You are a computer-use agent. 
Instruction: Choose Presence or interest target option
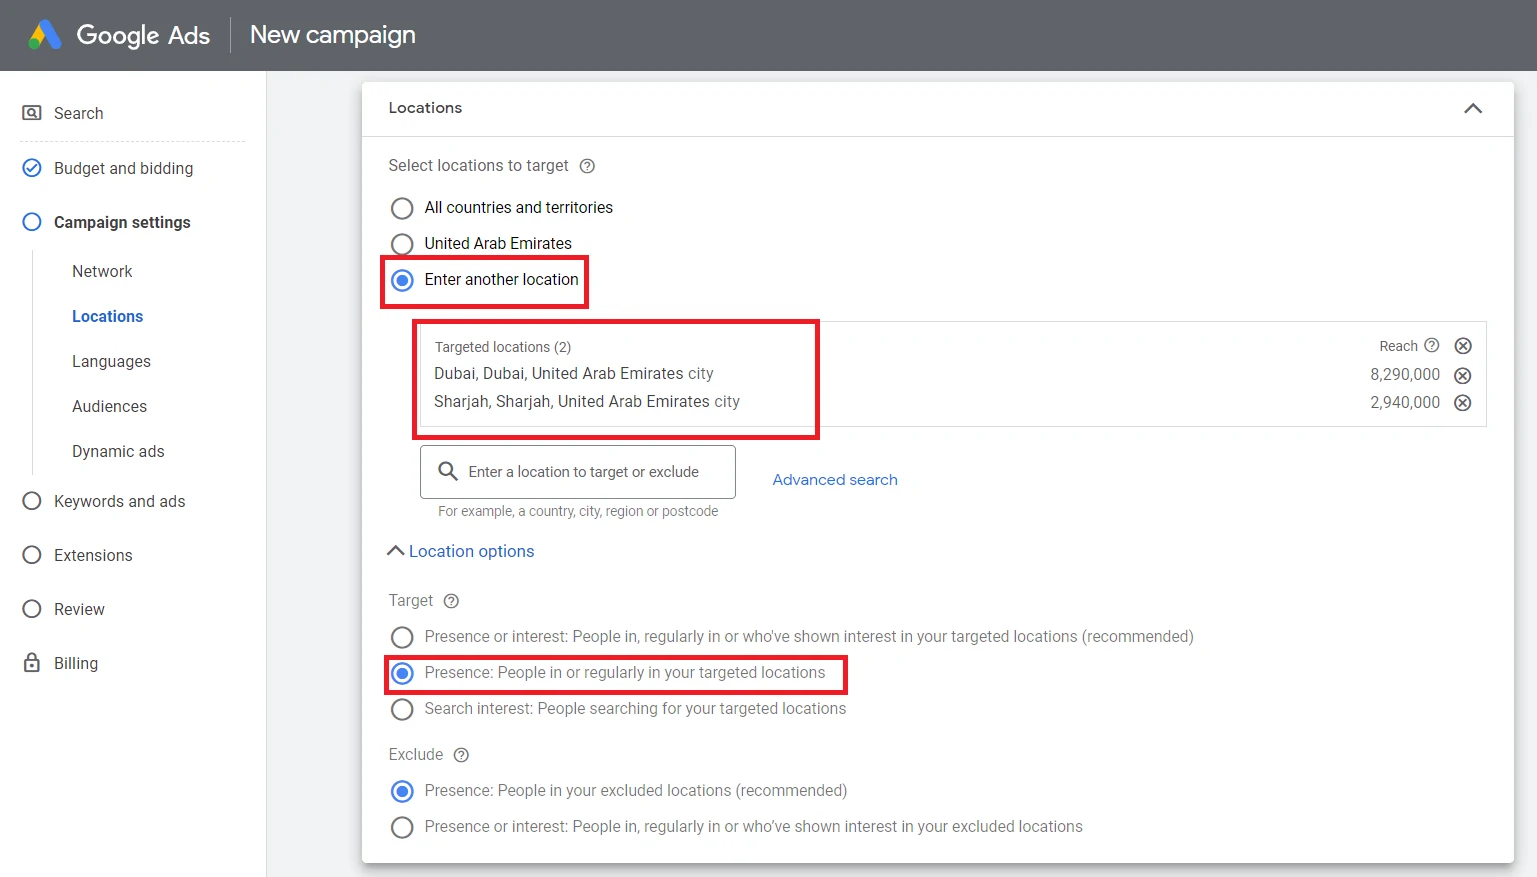click(402, 637)
